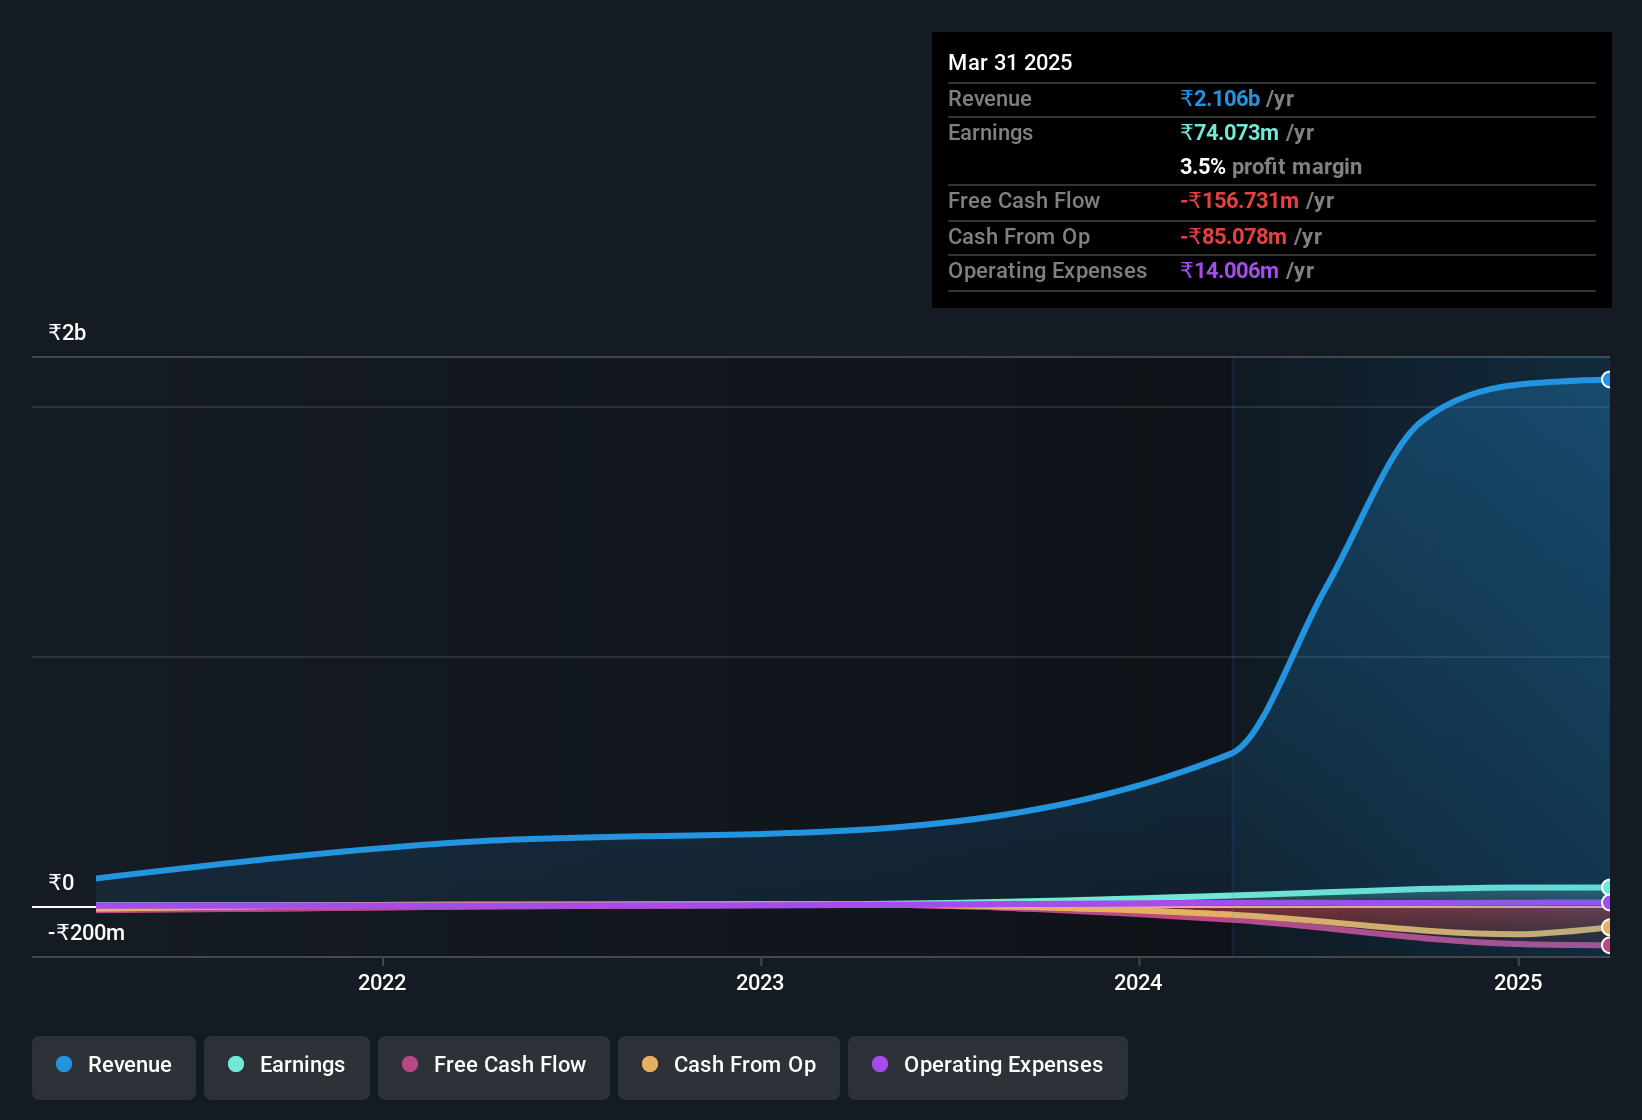Click the 2022 x-axis label
The height and width of the screenshot is (1120, 1642).
coord(382,983)
